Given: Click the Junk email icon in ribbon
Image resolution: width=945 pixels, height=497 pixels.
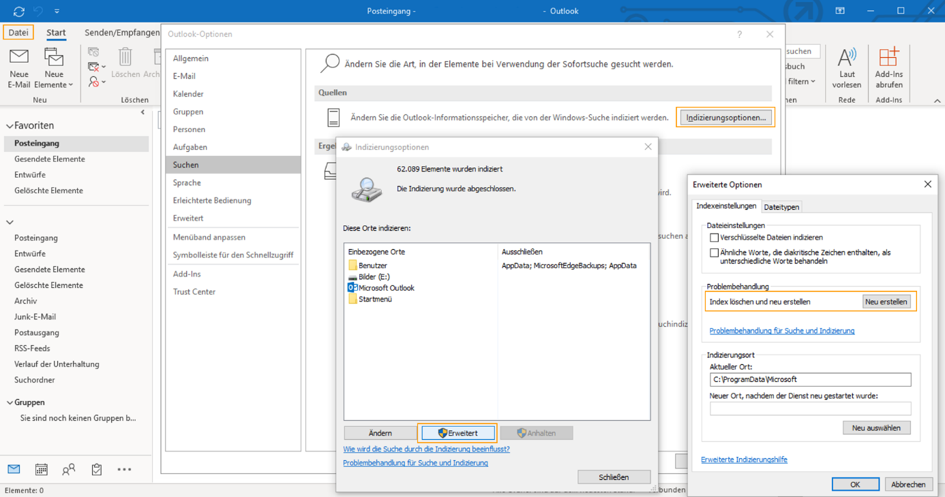Looking at the screenshot, I should click(94, 81).
